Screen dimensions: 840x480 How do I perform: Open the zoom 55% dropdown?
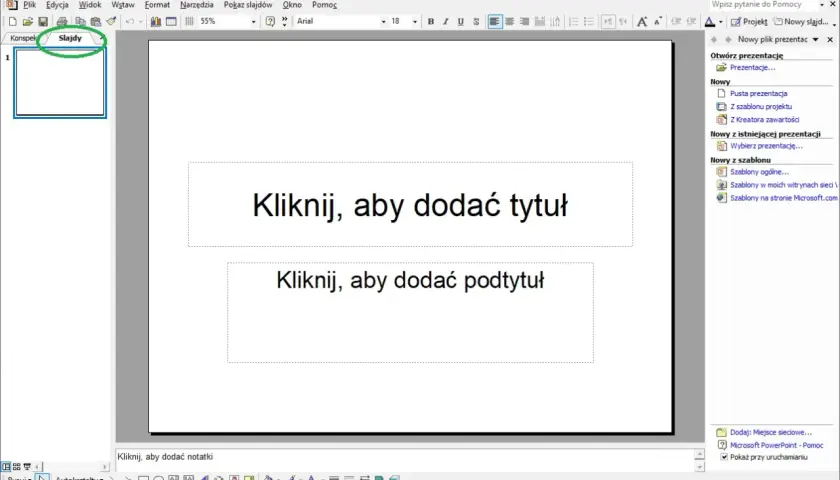click(x=253, y=22)
